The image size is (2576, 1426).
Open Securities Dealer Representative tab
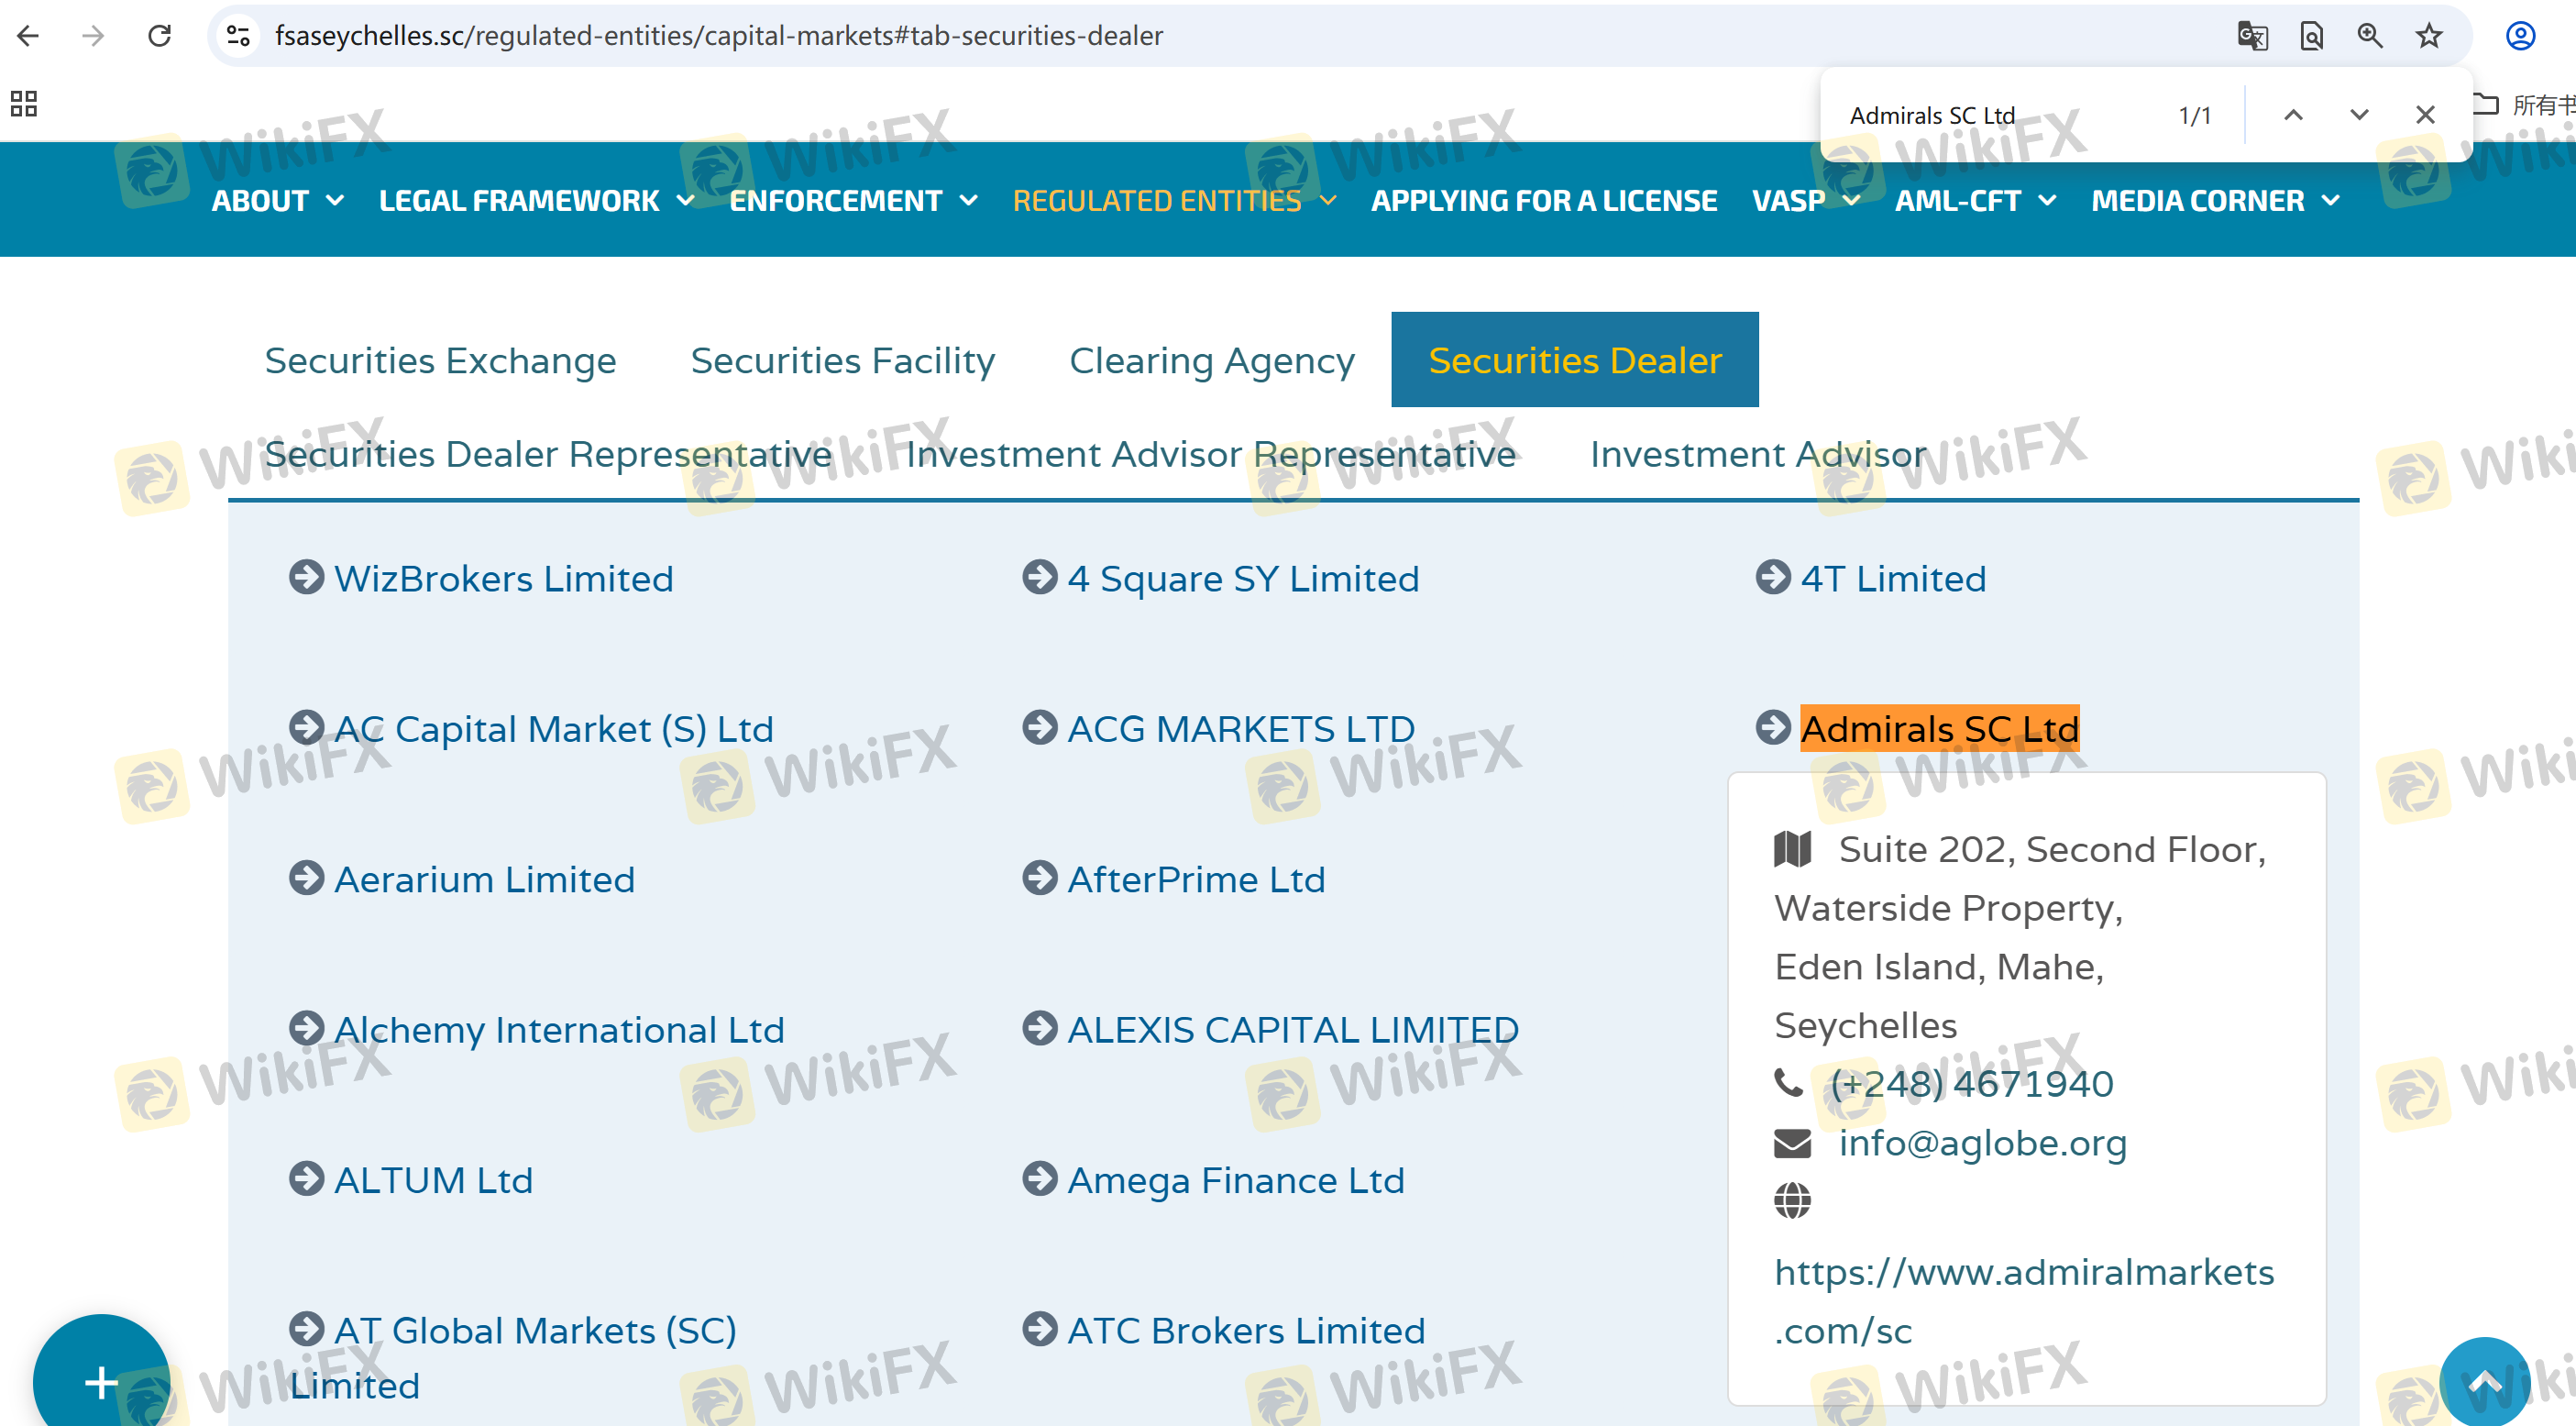coord(548,454)
